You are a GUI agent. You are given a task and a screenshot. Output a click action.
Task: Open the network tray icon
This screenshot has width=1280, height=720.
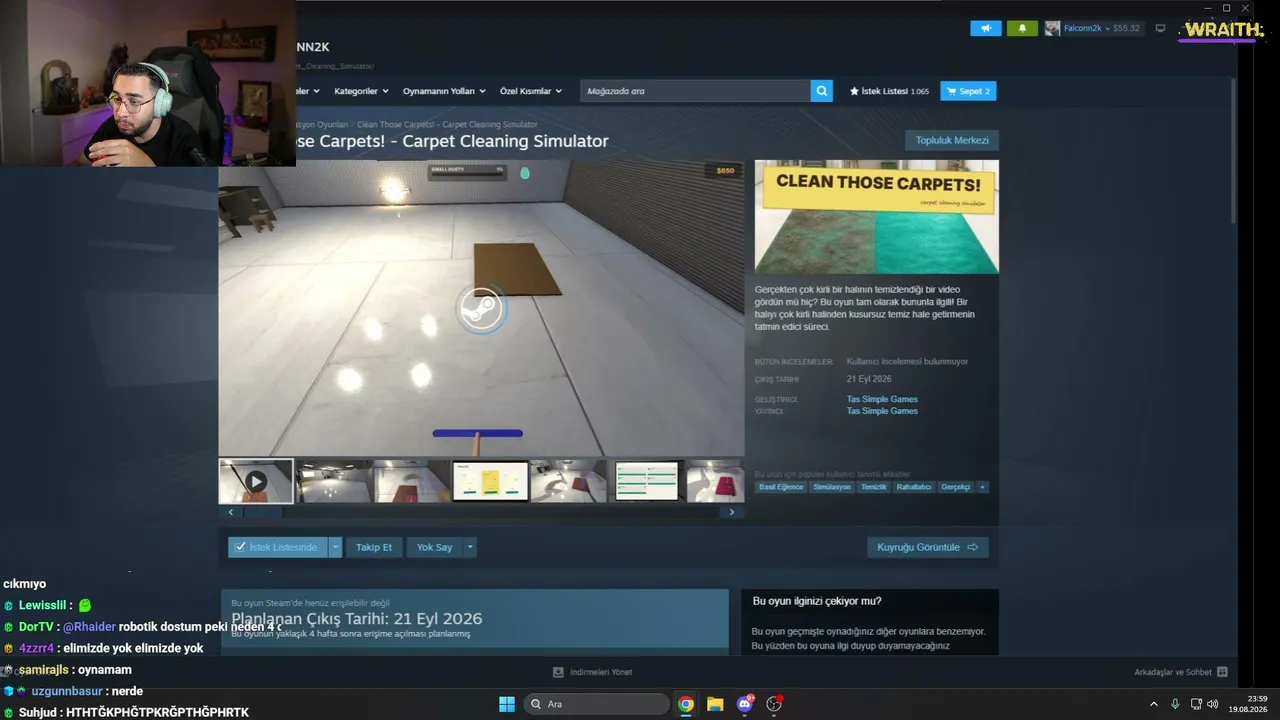tap(1196, 704)
